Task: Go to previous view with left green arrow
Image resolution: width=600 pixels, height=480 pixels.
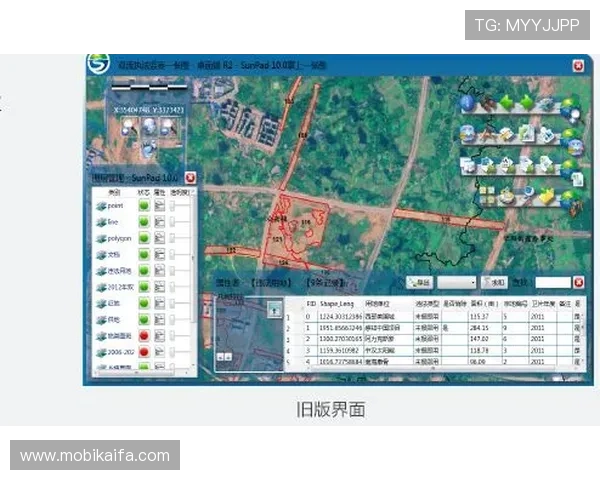Action: (507, 103)
